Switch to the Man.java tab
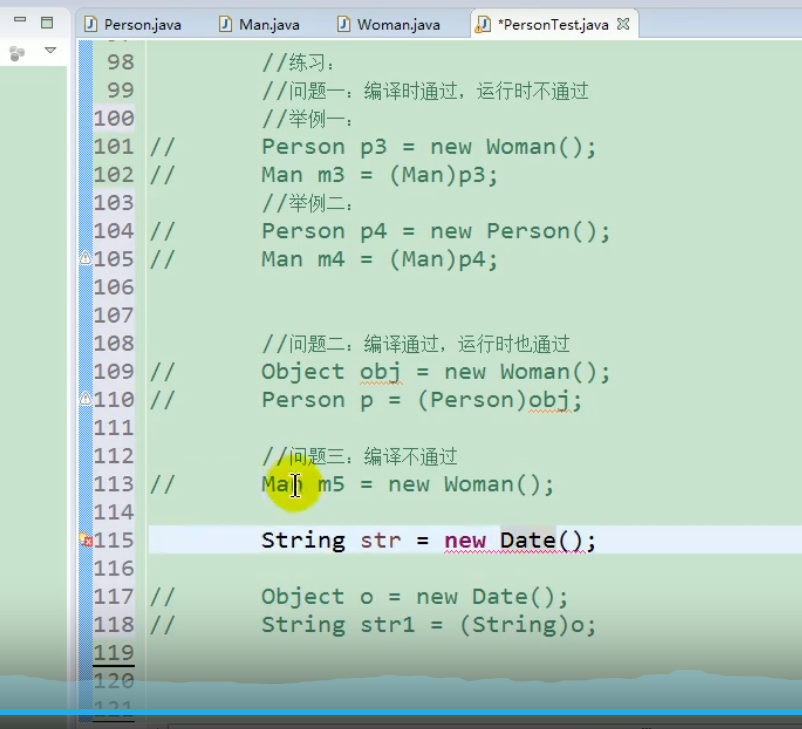Screen dimensions: 802x729 coord(268,24)
